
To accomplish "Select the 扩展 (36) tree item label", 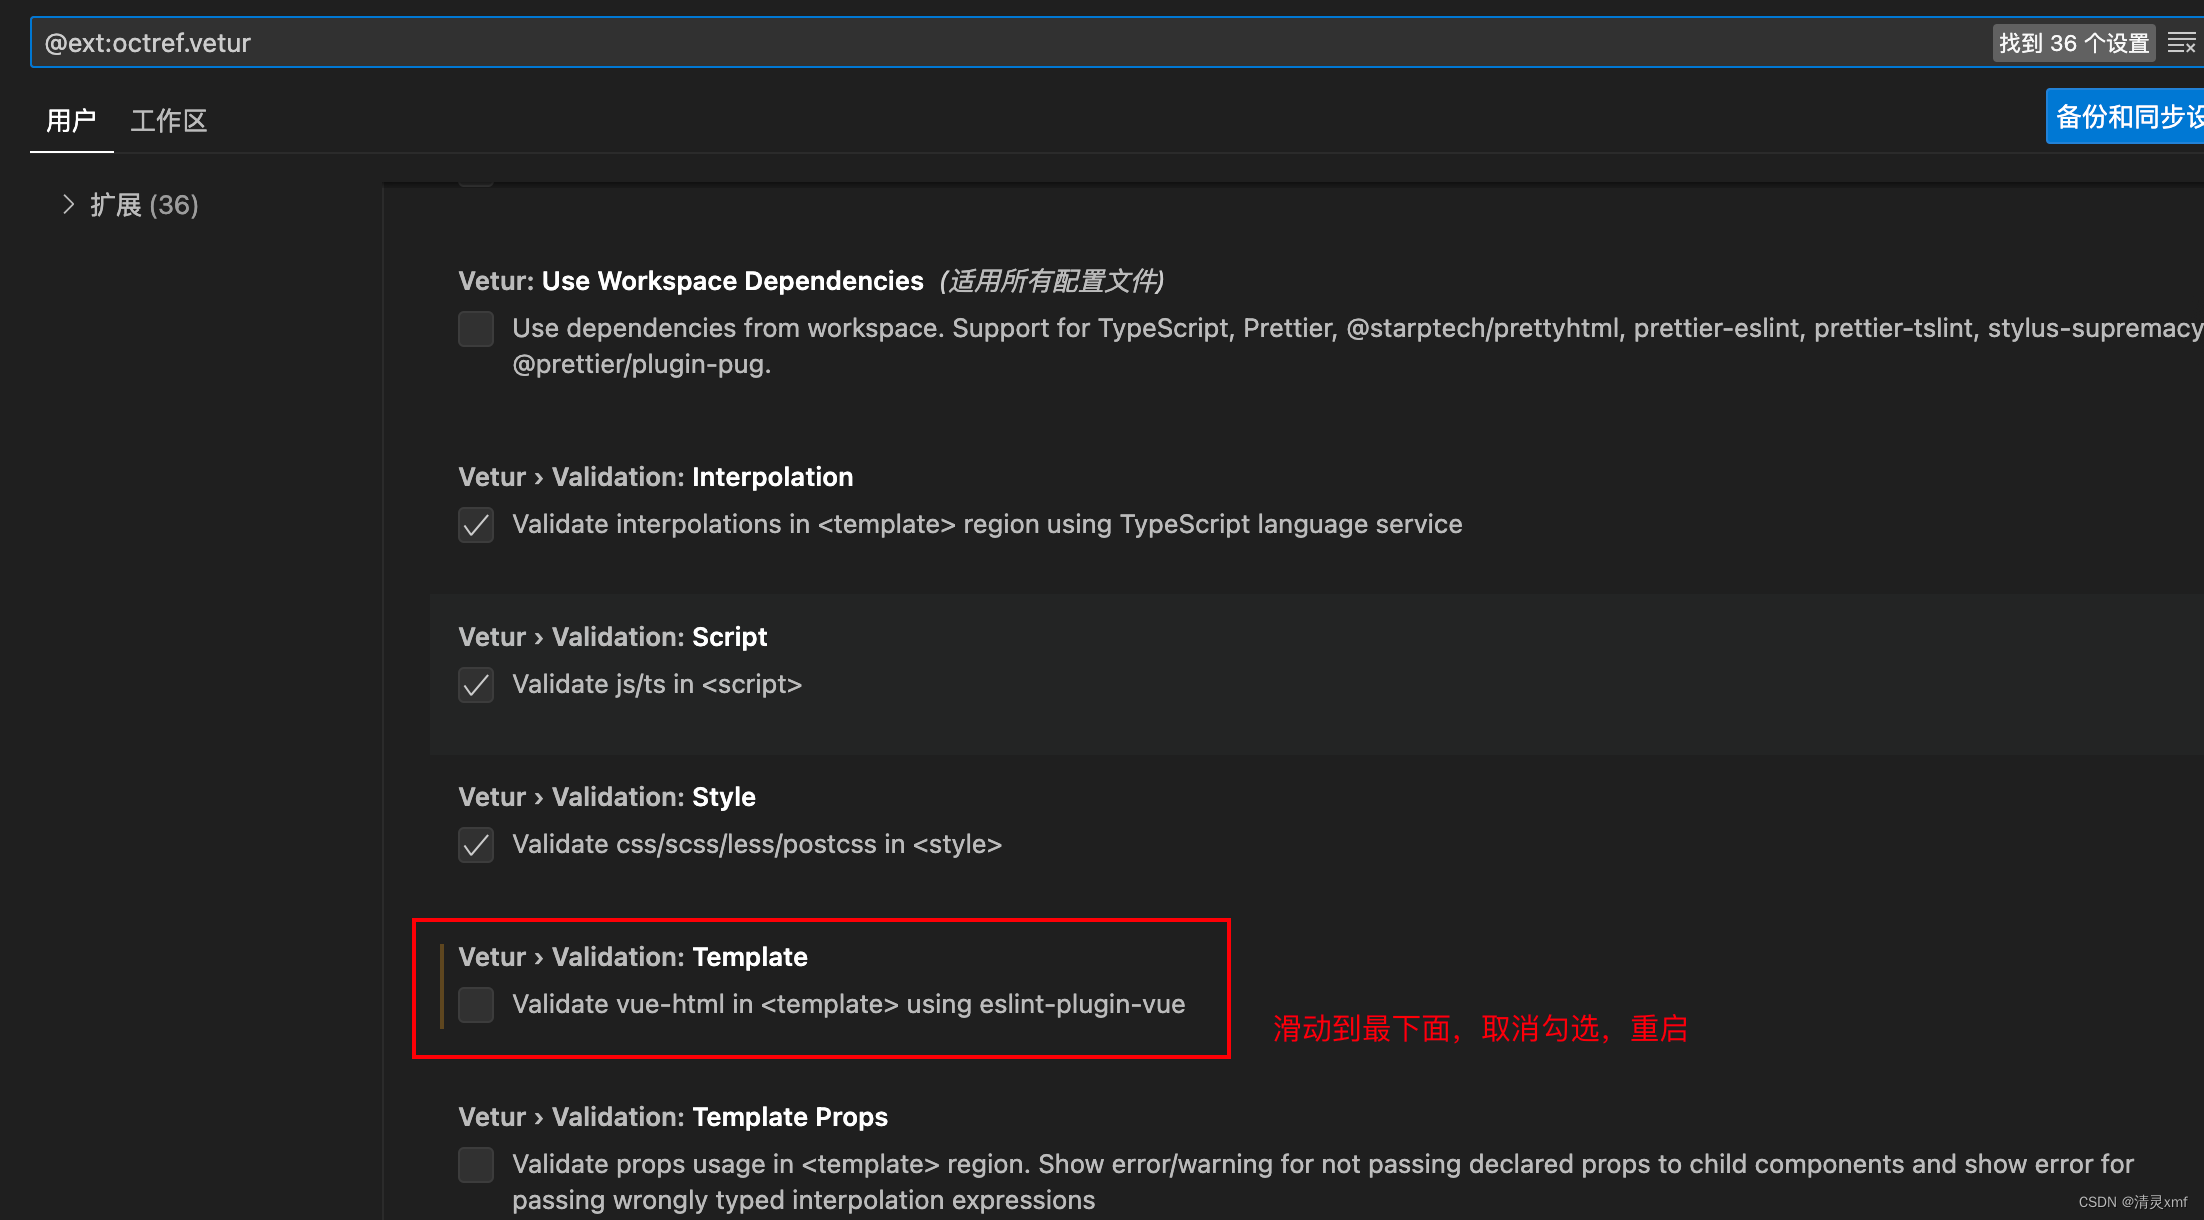I will coord(144,205).
